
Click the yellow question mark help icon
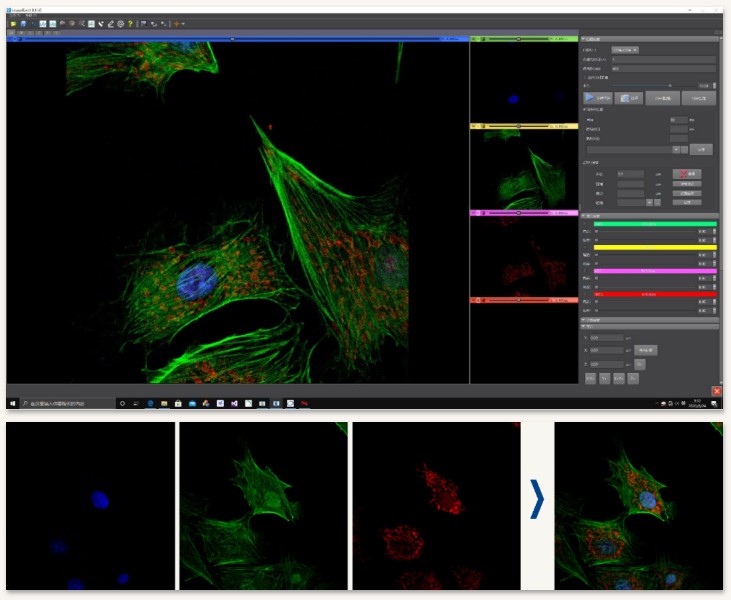(x=130, y=23)
